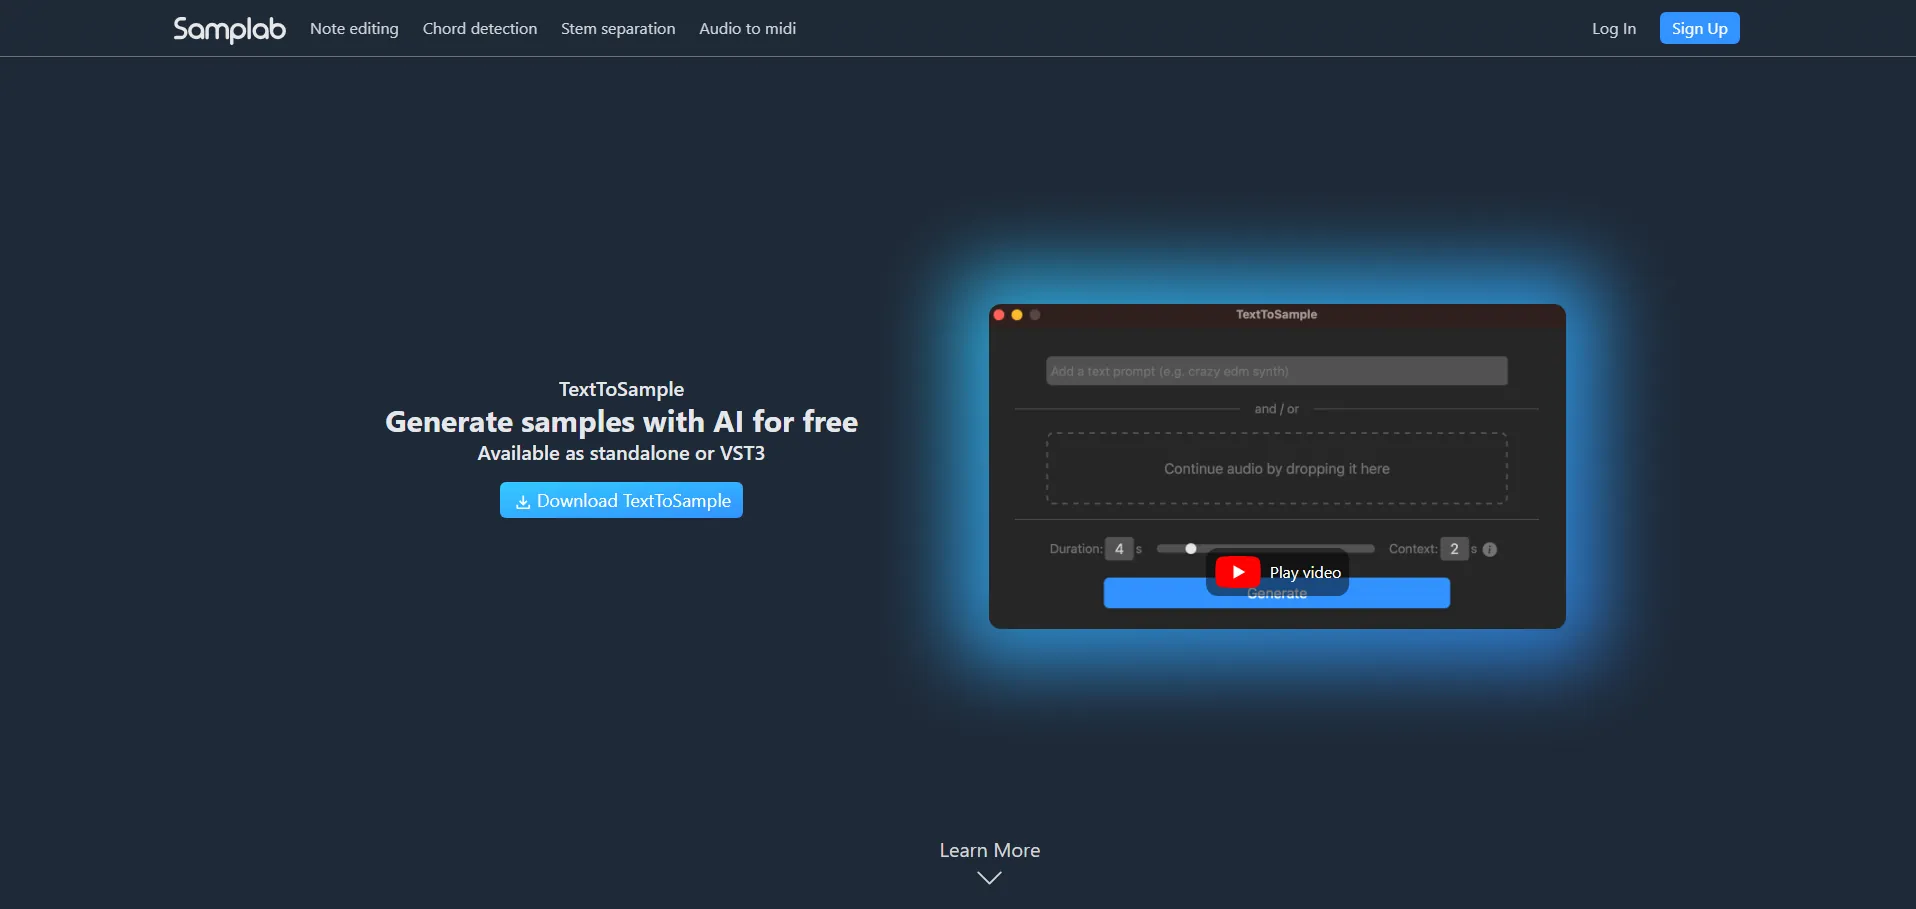Image resolution: width=1916 pixels, height=909 pixels.
Task: Go to Chord detection
Action: click(x=480, y=29)
